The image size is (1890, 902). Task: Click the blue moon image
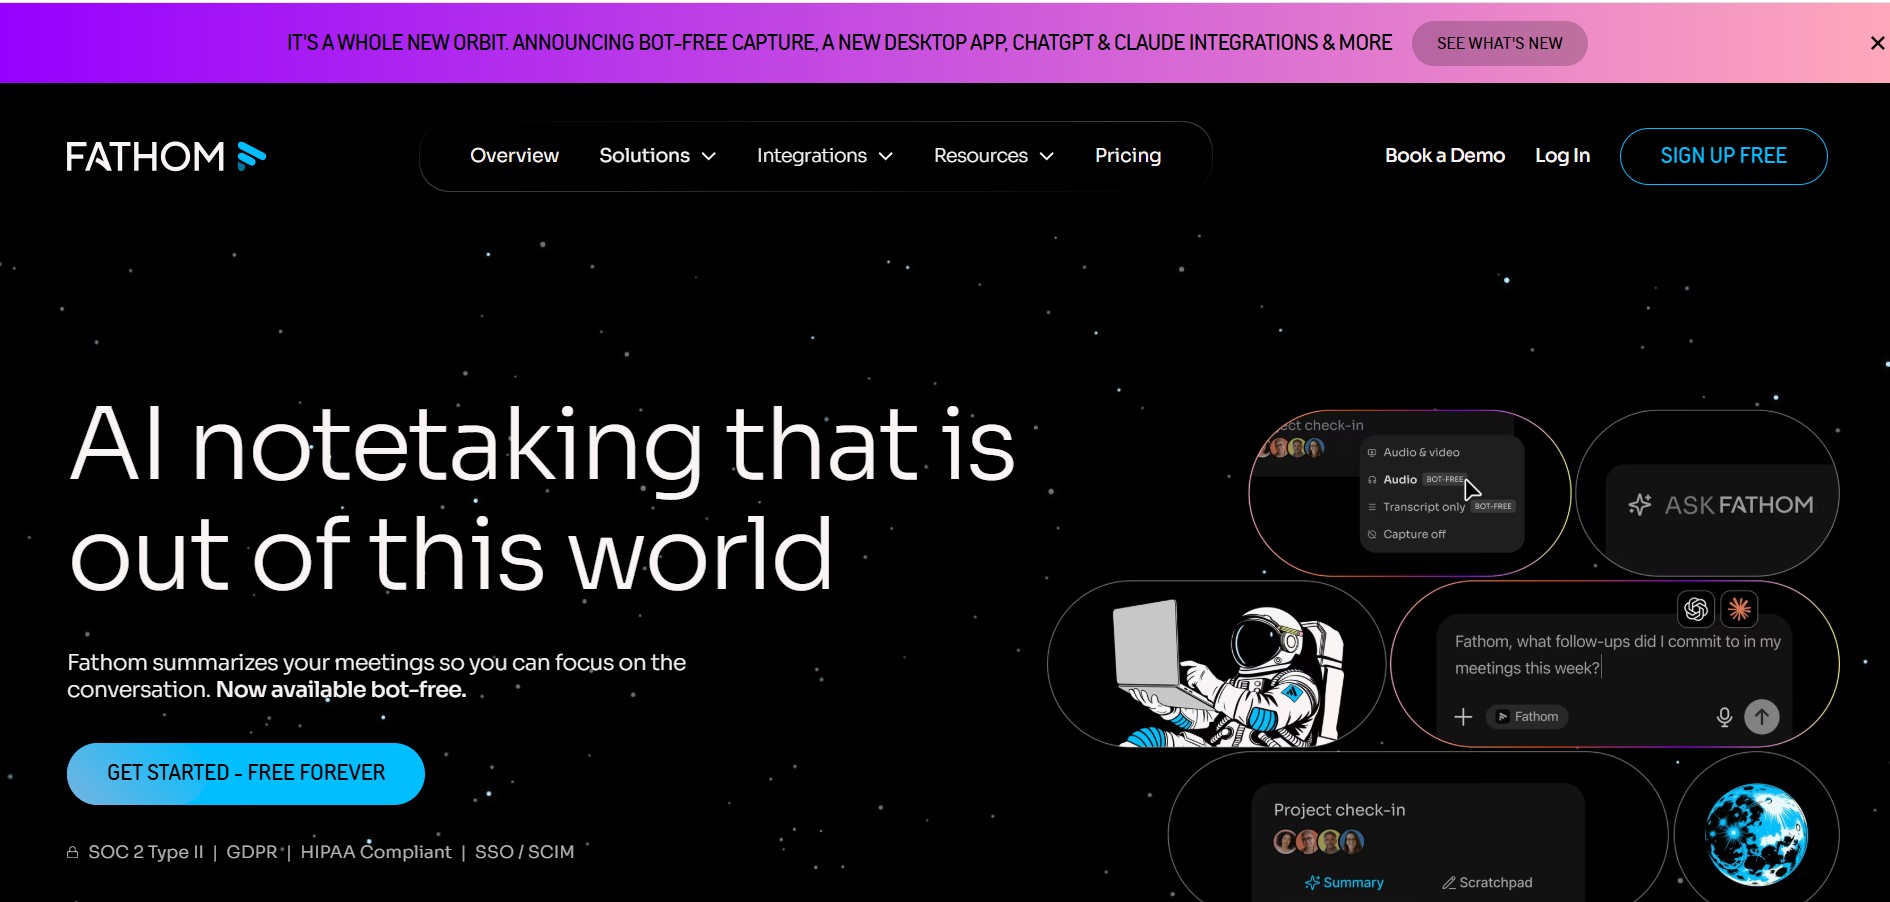[1756, 834]
